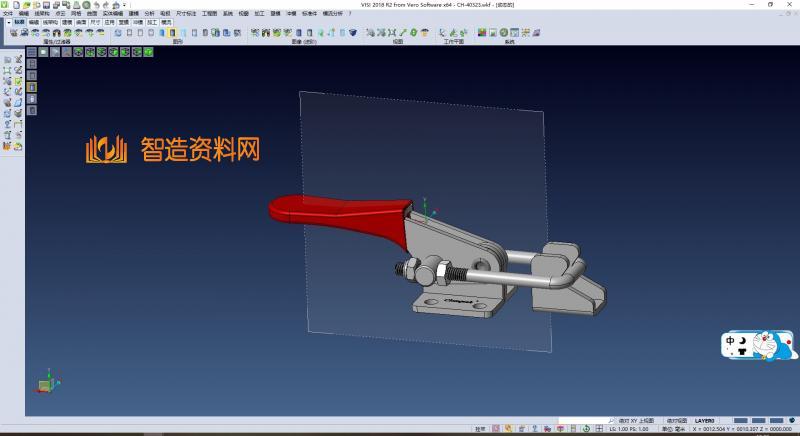Click the 单位: 毫米 units field

point(673,429)
